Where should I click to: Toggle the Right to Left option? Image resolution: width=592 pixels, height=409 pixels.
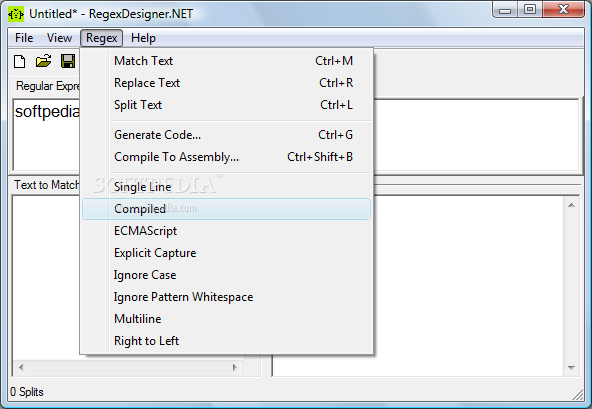[x=227, y=341]
